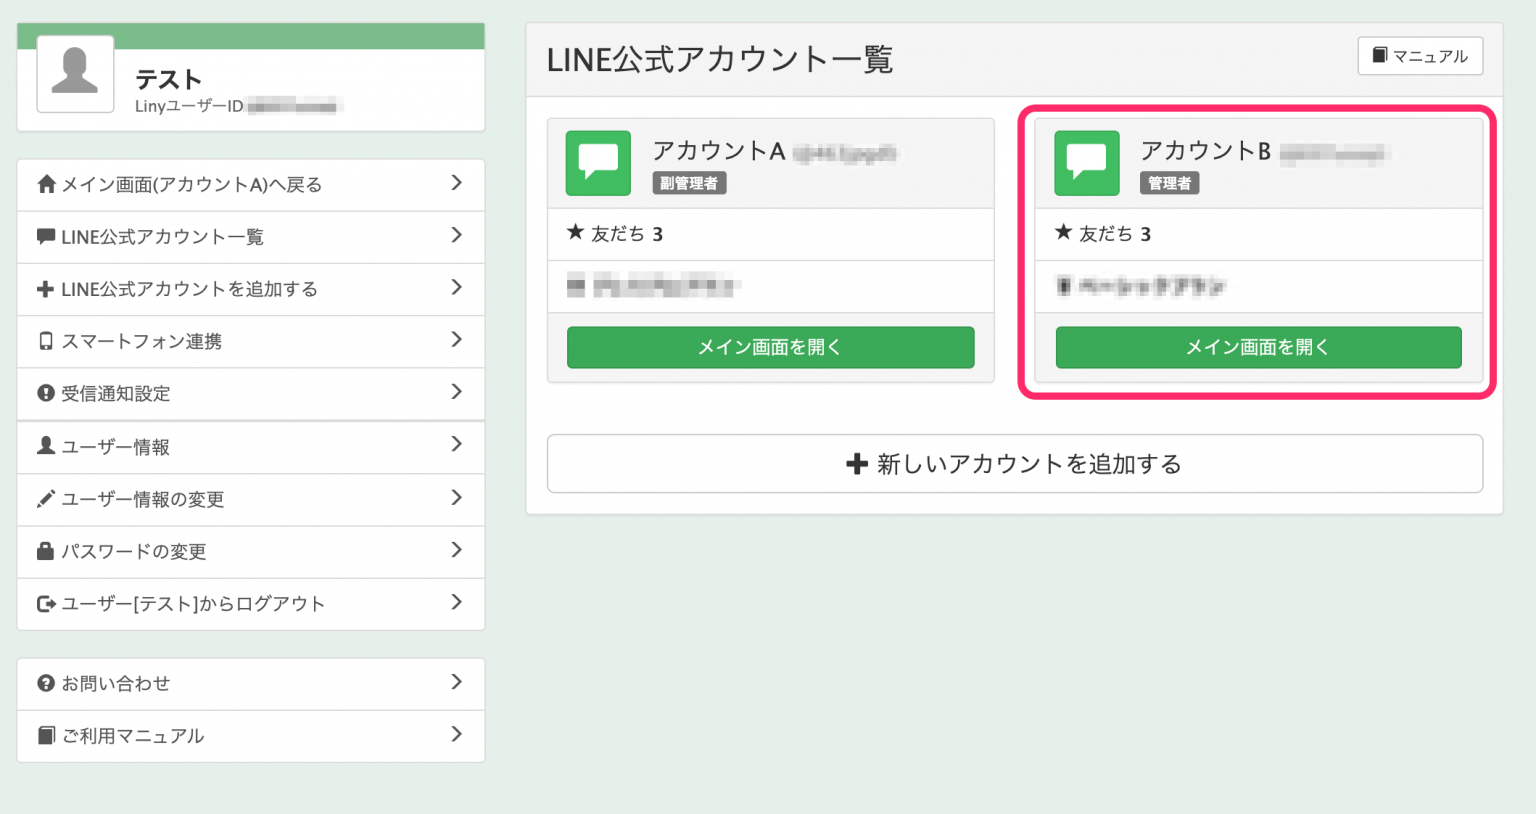Click 友だち 3 in アカウントA card
The width and height of the screenshot is (1536, 814).
(627, 234)
